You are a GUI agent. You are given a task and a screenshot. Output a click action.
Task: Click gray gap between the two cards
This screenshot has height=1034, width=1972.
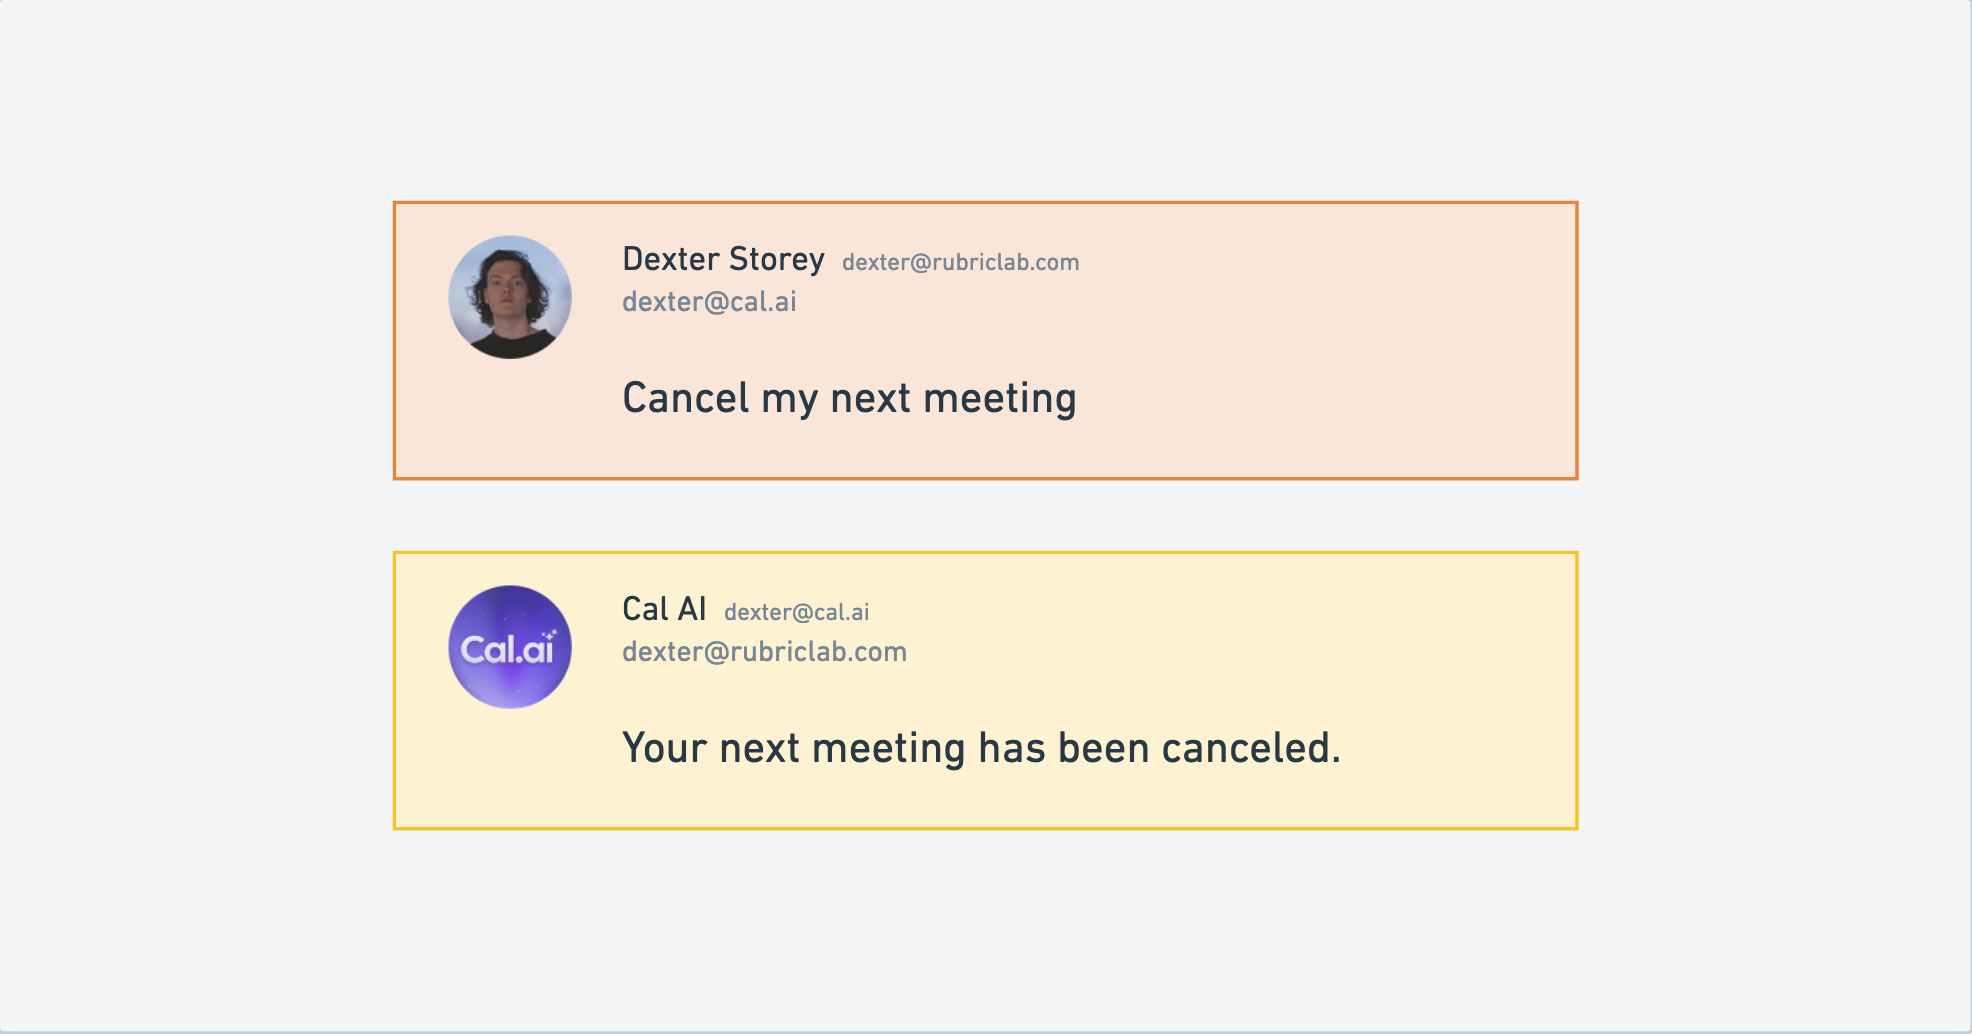click(x=985, y=515)
